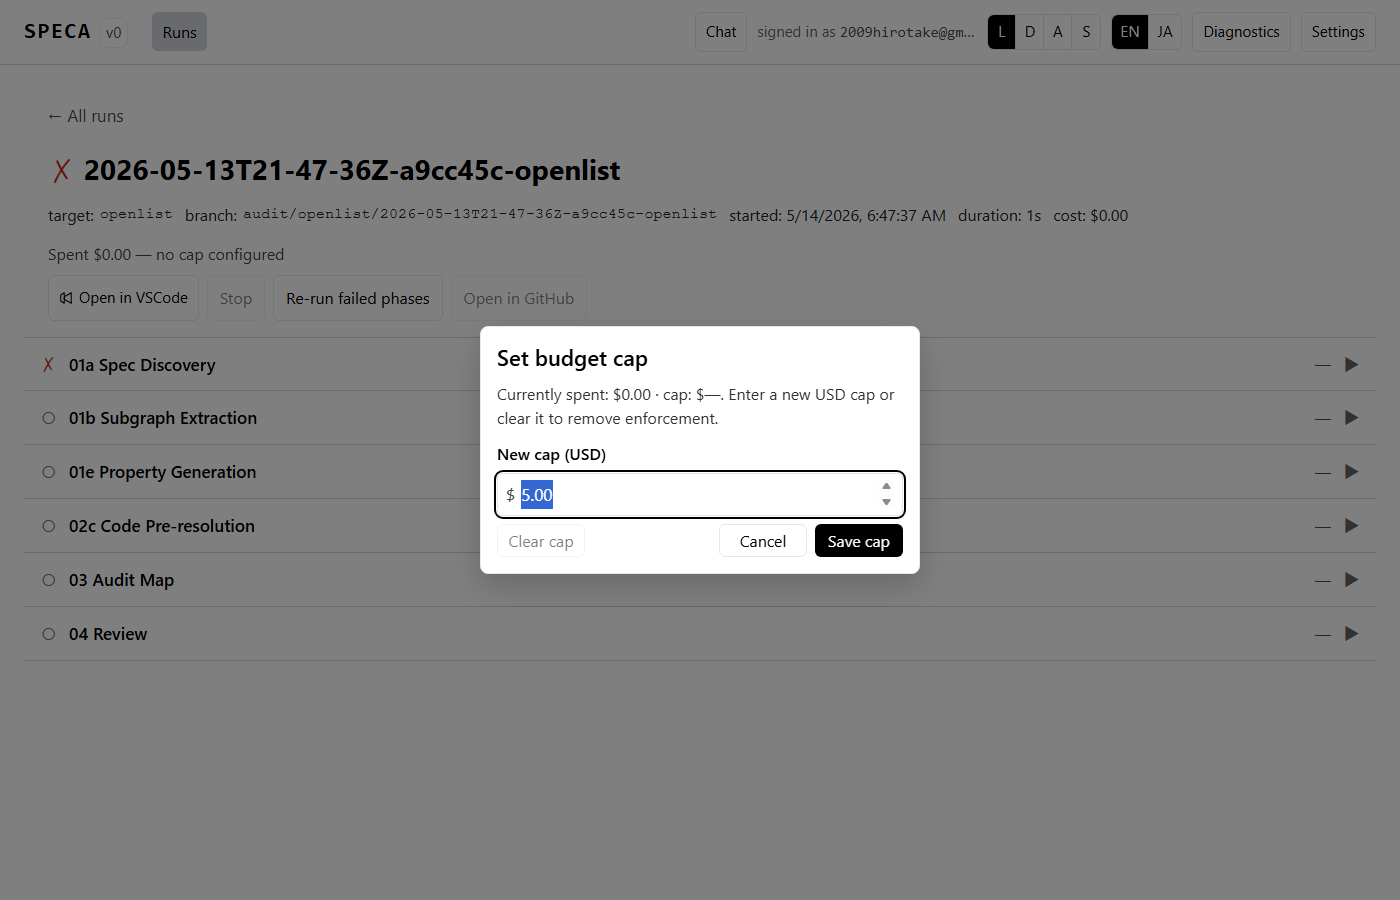Viewport: 1400px width, 900px height.
Task: Run 02c Code Pre-resolution play arrow
Action: [x=1352, y=526]
